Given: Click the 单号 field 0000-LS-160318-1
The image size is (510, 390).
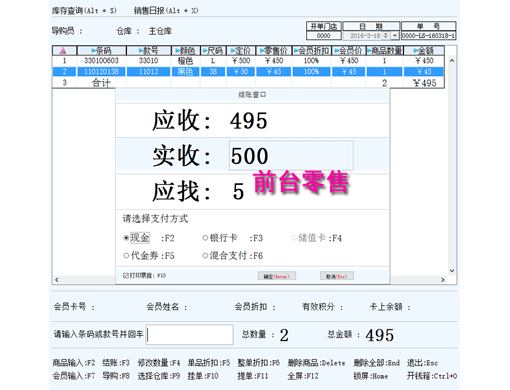Looking at the screenshot, I should point(428,35).
